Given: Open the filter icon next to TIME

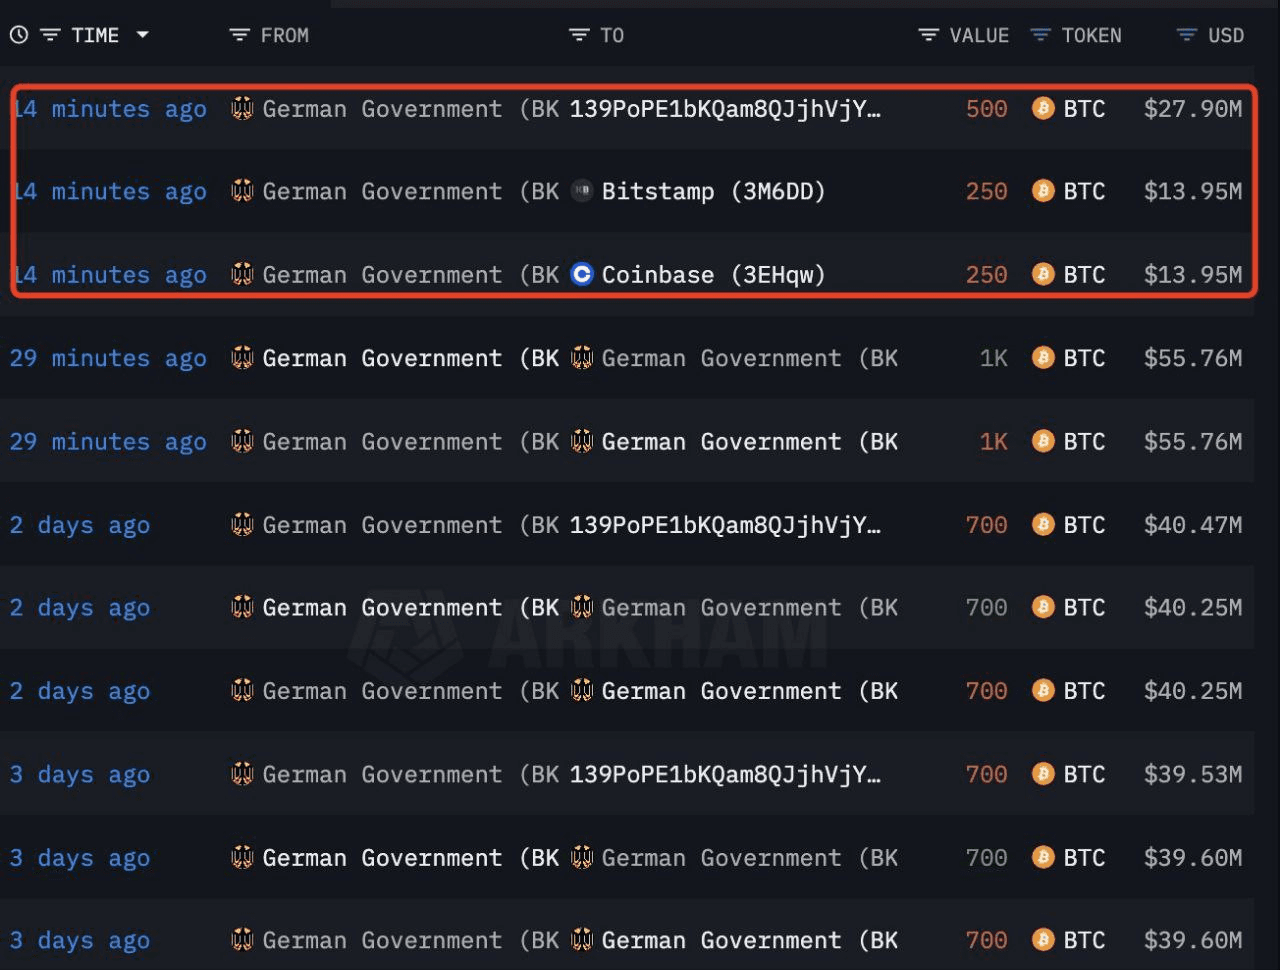Looking at the screenshot, I should [50, 35].
